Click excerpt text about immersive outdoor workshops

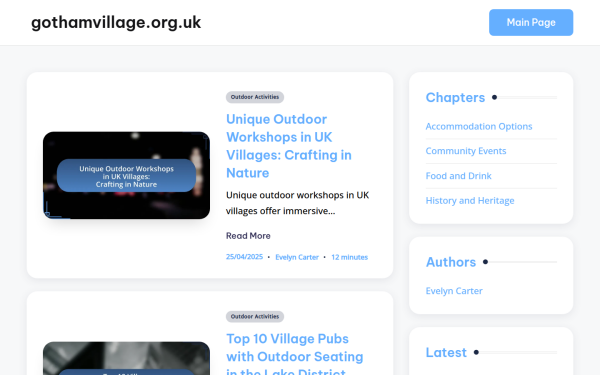click(298, 203)
